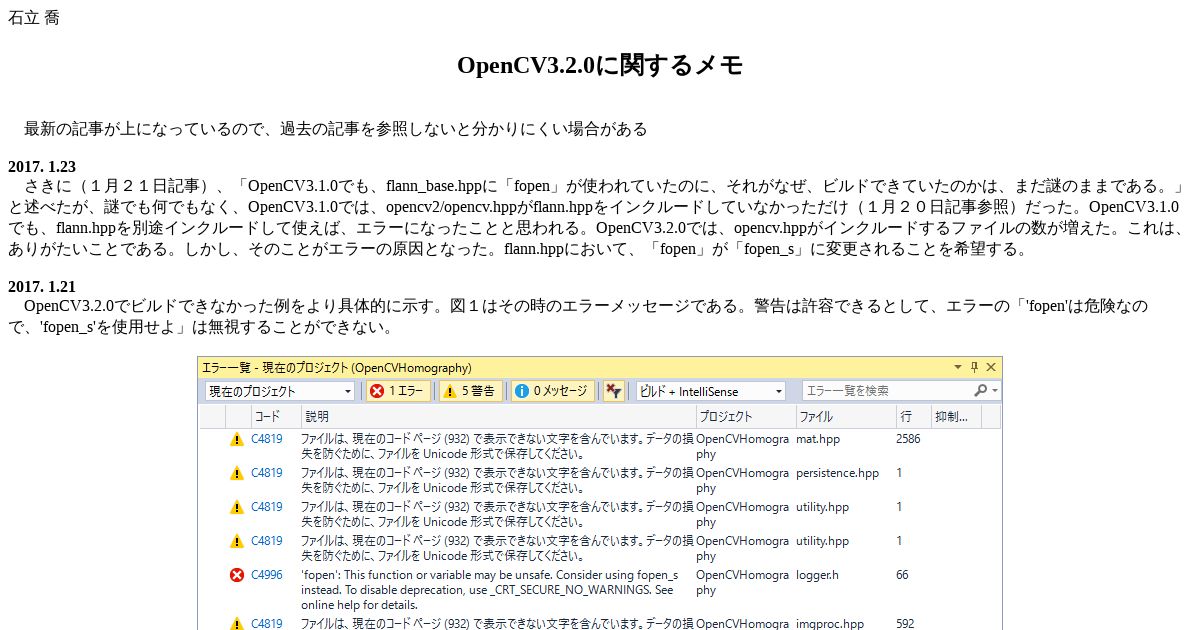The image size is (1200, 630).
Task: Select the persistence.hpp file cell
Action: coord(837,473)
